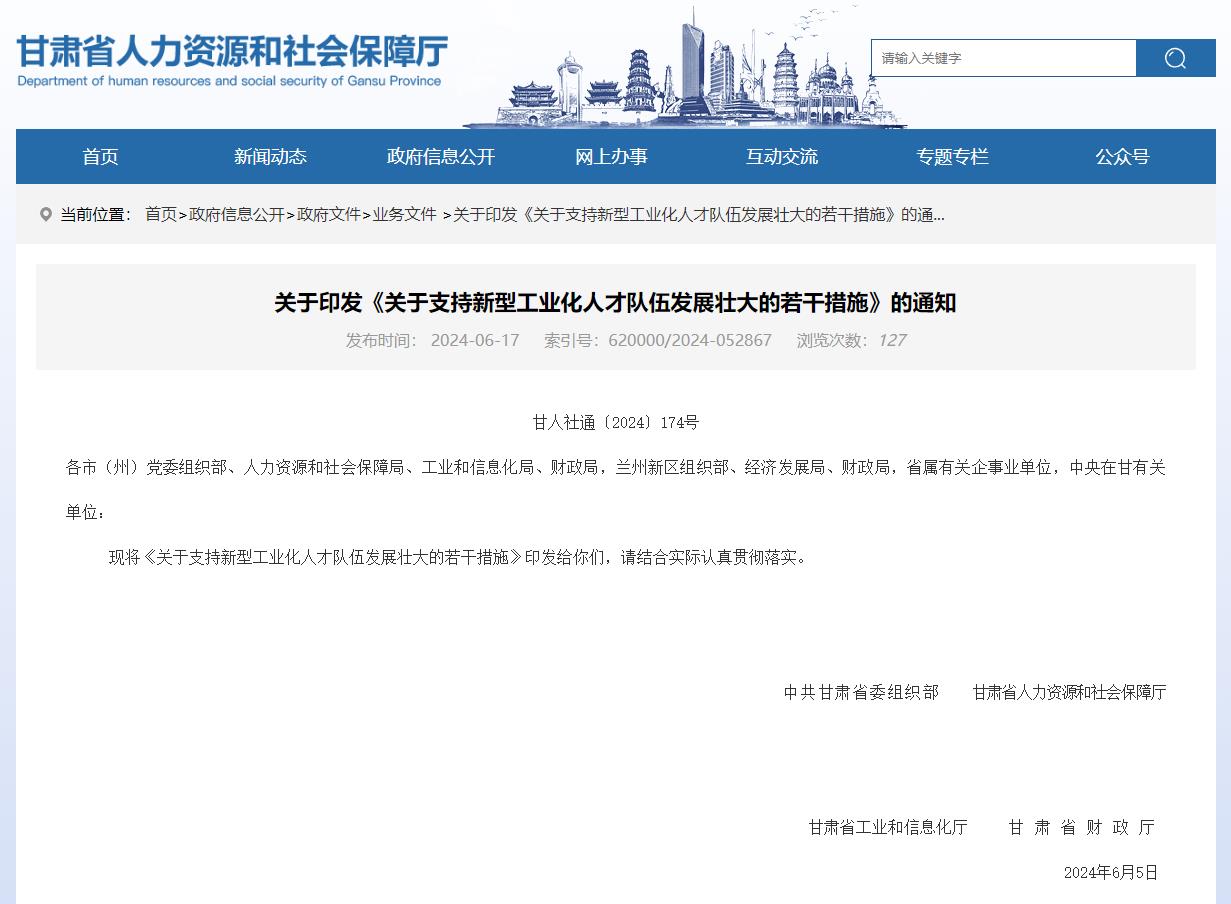1231x904 pixels.
Task: Click the date 2024年6月5日
Action: [1111, 872]
